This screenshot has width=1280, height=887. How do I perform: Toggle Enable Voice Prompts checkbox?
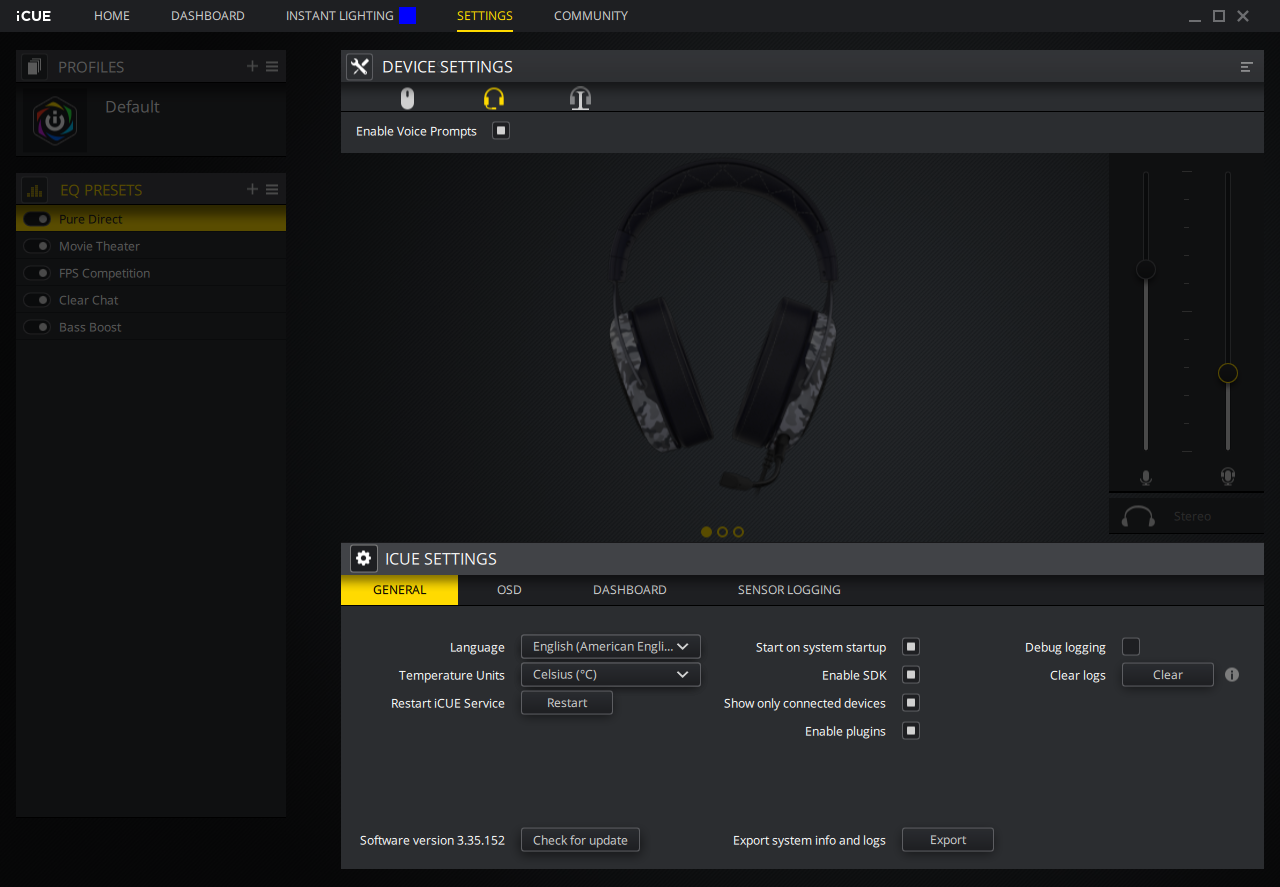[x=501, y=130]
